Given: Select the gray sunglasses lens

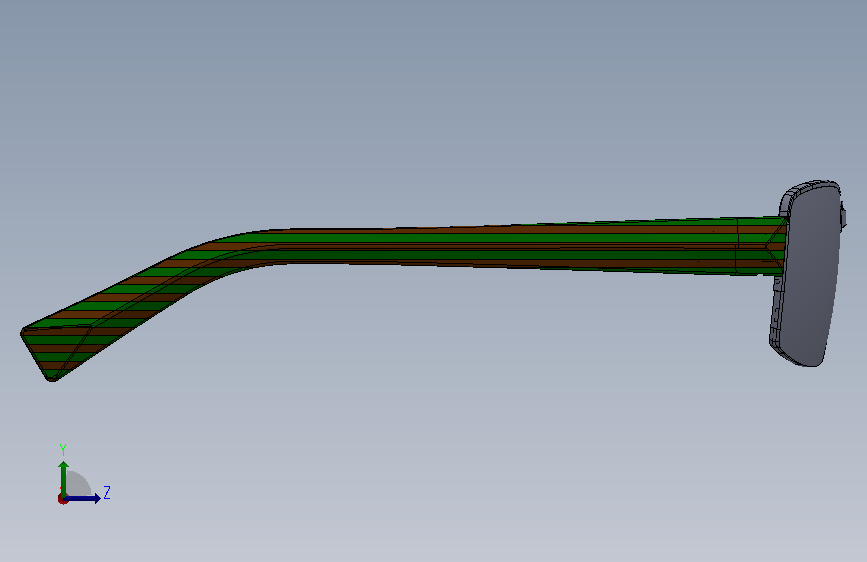Looking at the screenshot, I should click(813, 275).
